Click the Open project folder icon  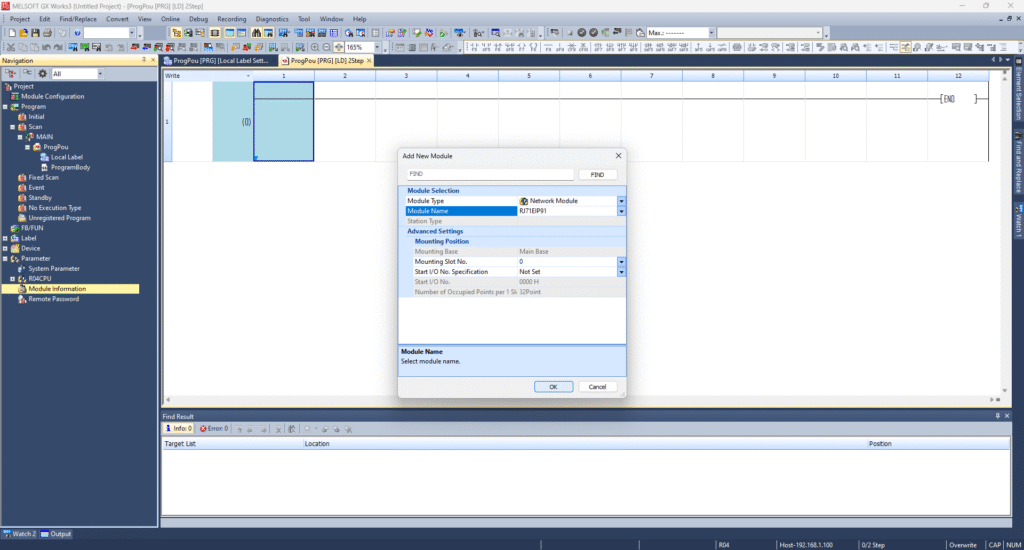point(24,33)
